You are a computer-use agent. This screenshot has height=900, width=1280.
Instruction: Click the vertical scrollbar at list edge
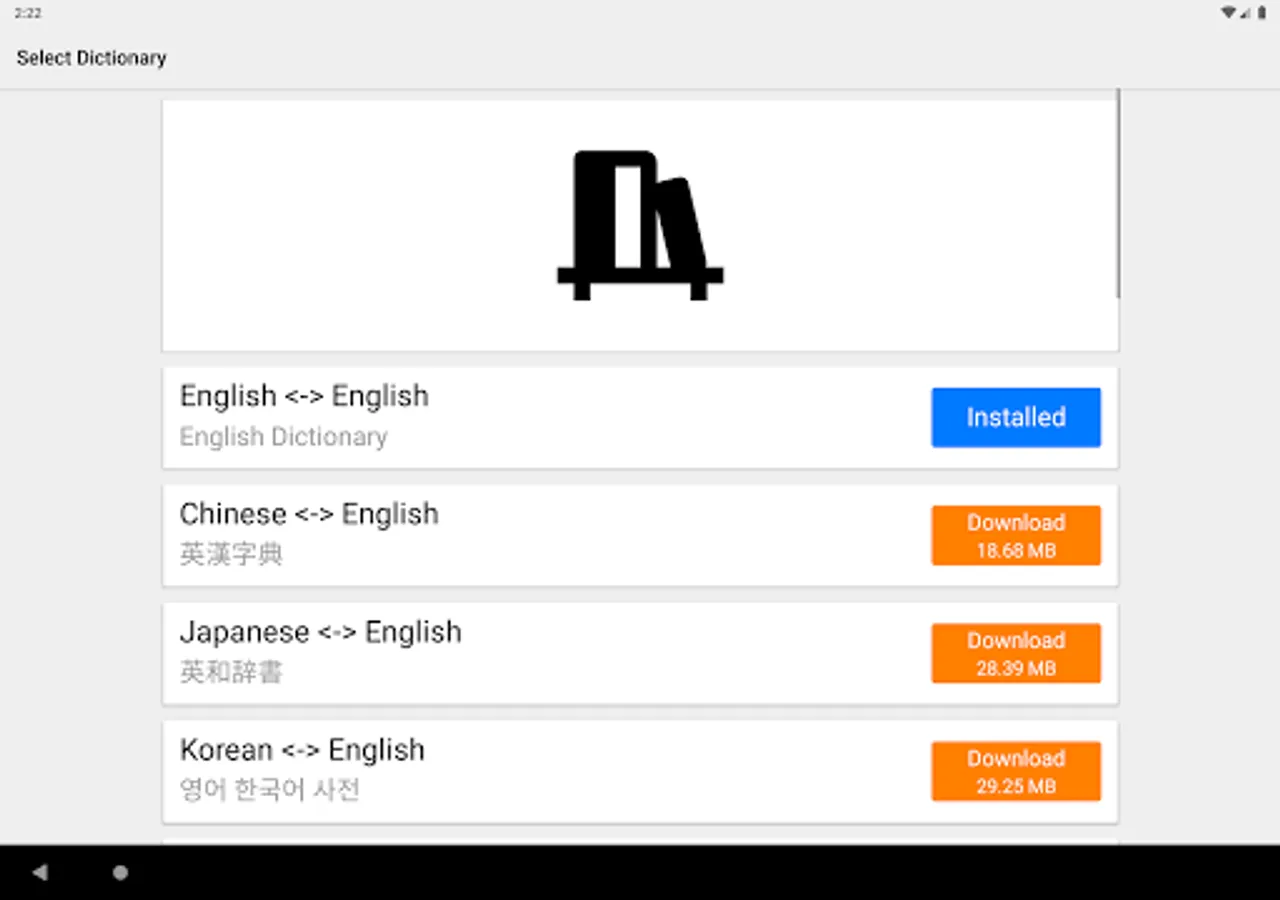[1118, 194]
